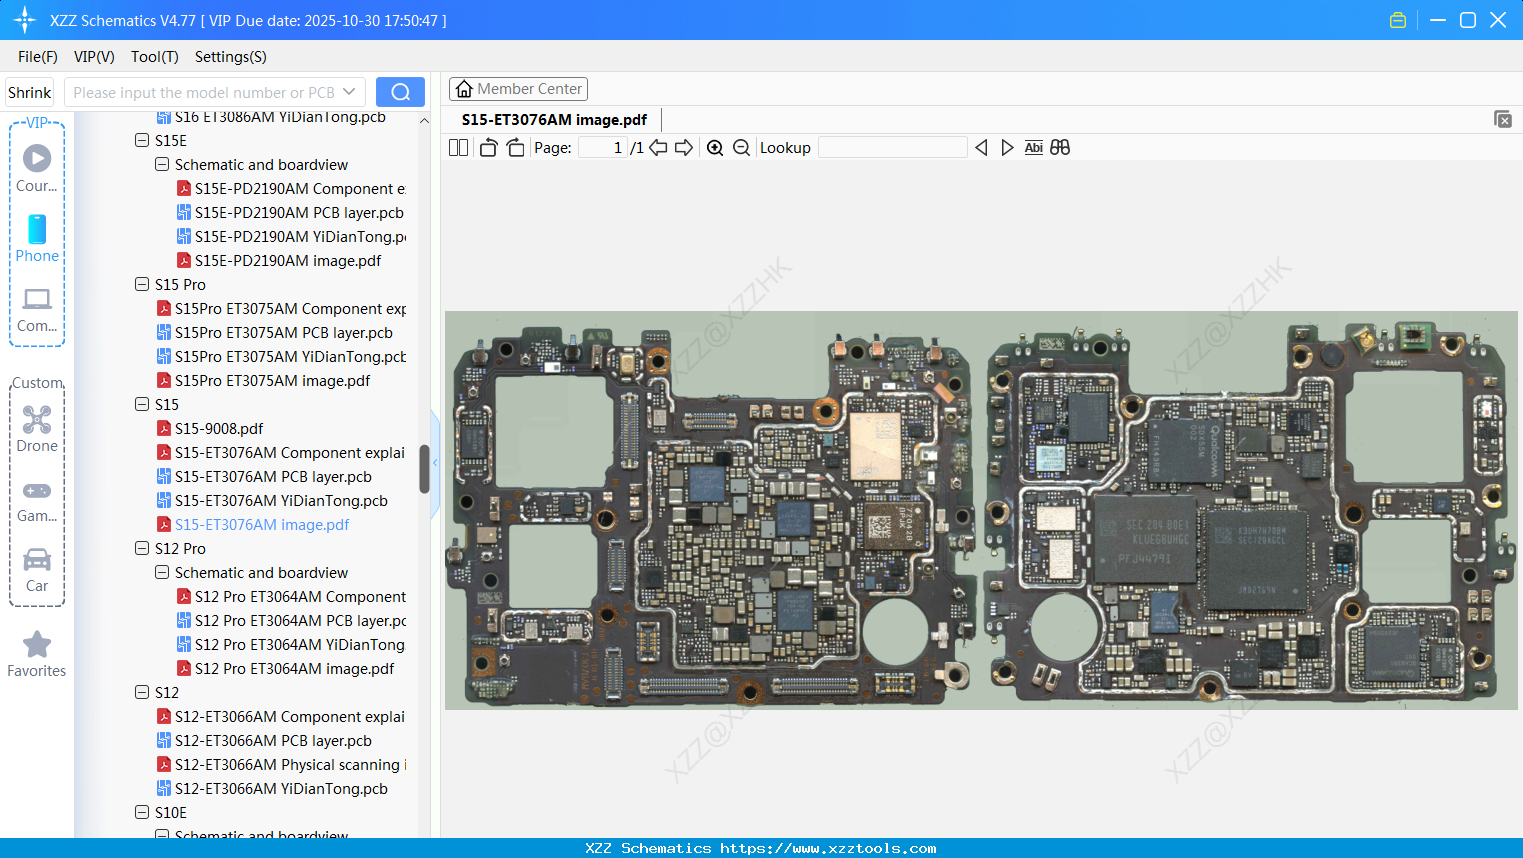Image resolution: width=1523 pixels, height=858 pixels.
Task: Open the search box dropdown arrow
Action: pos(348,91)
